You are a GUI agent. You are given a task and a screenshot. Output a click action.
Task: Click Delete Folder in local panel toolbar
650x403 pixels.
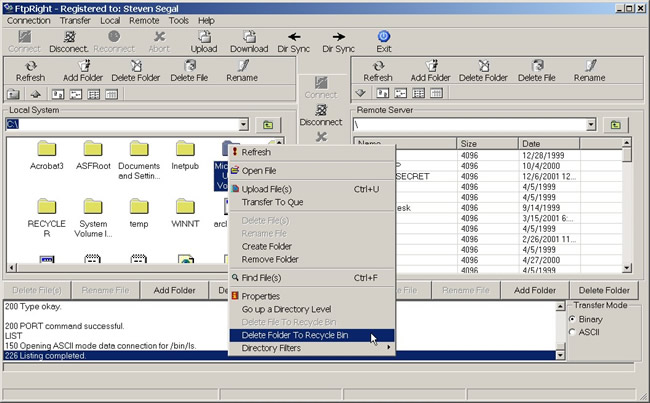(x=136, y=71)
